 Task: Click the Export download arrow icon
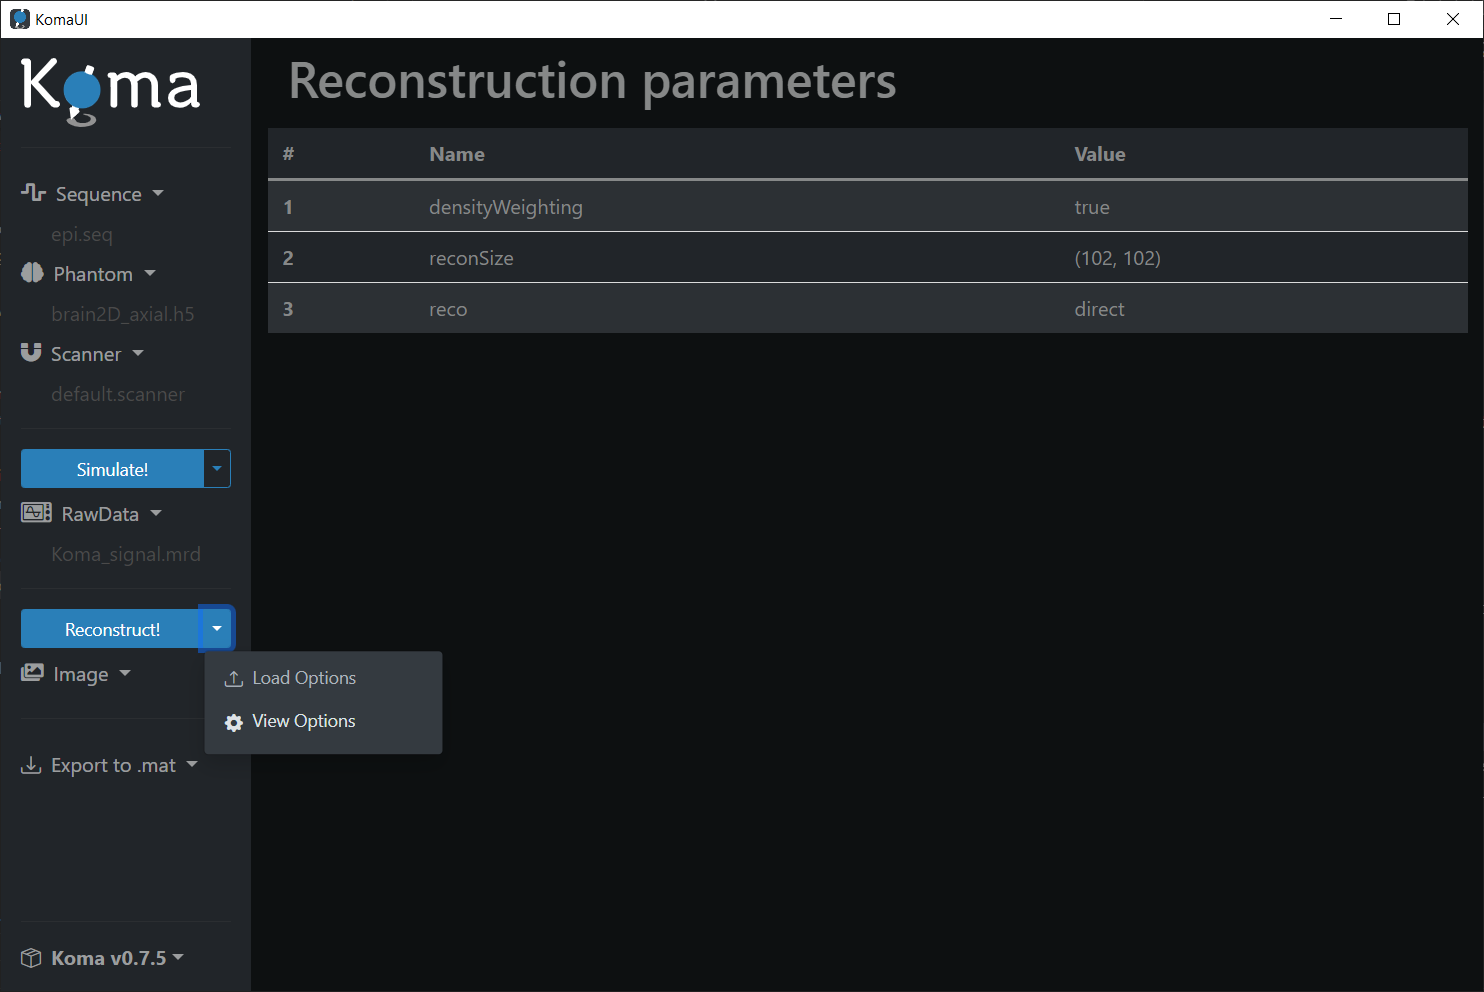(31, 765)
